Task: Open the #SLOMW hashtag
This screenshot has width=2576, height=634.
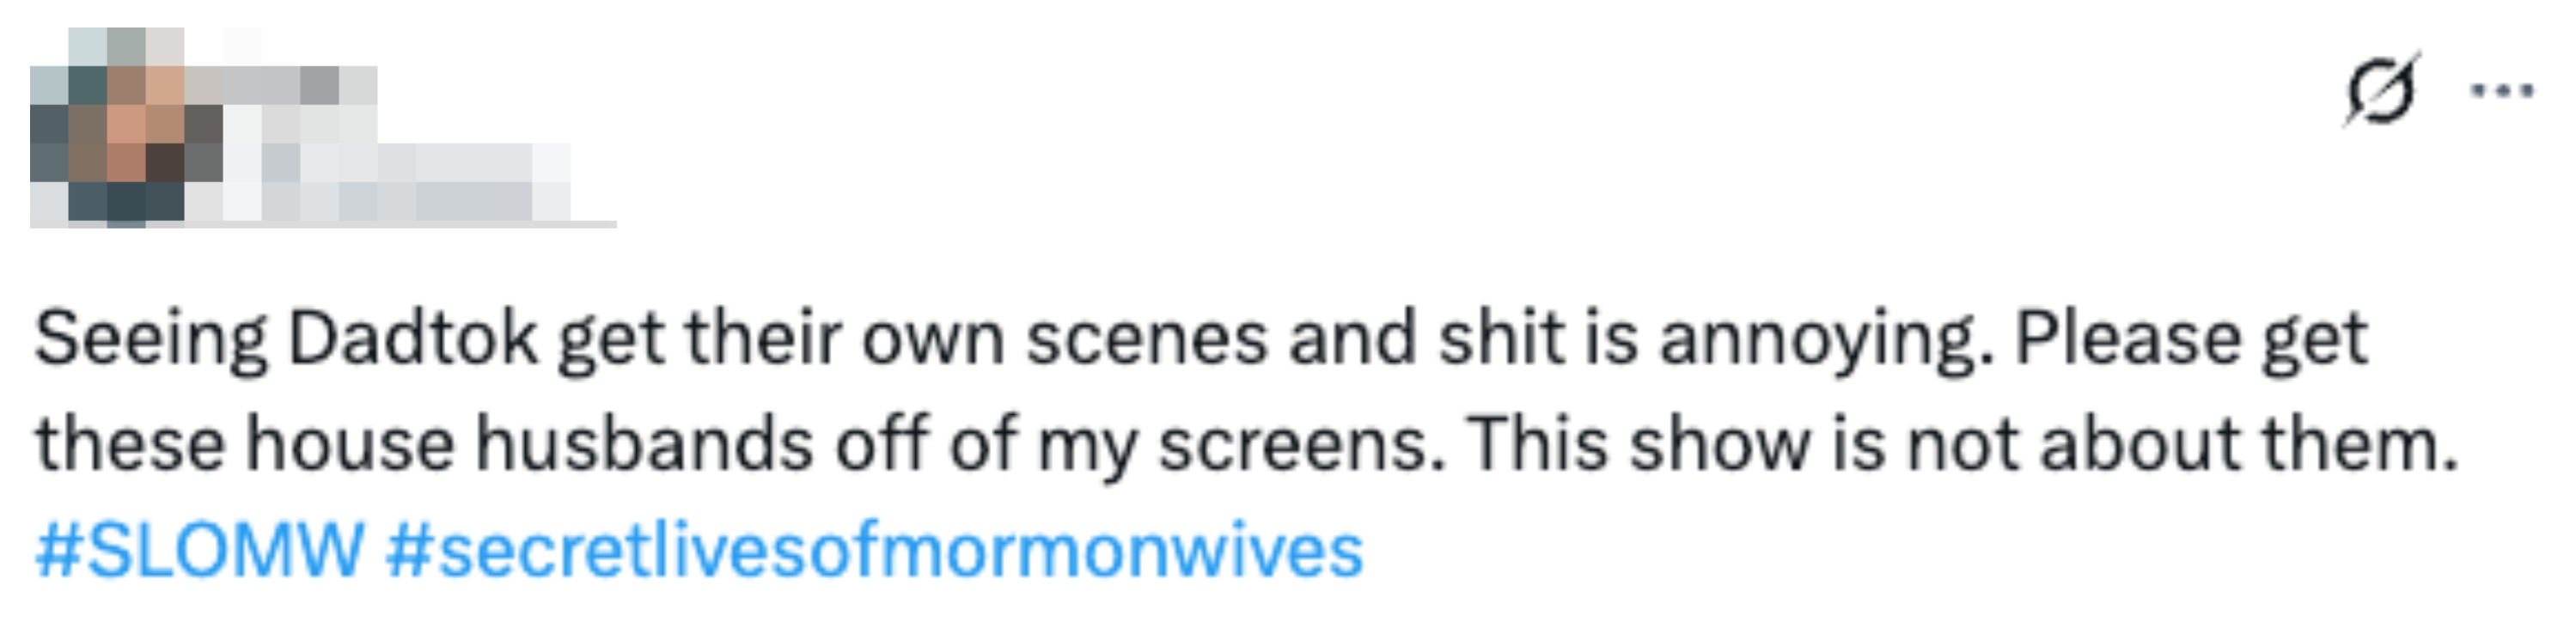Action: coord(200,550)
